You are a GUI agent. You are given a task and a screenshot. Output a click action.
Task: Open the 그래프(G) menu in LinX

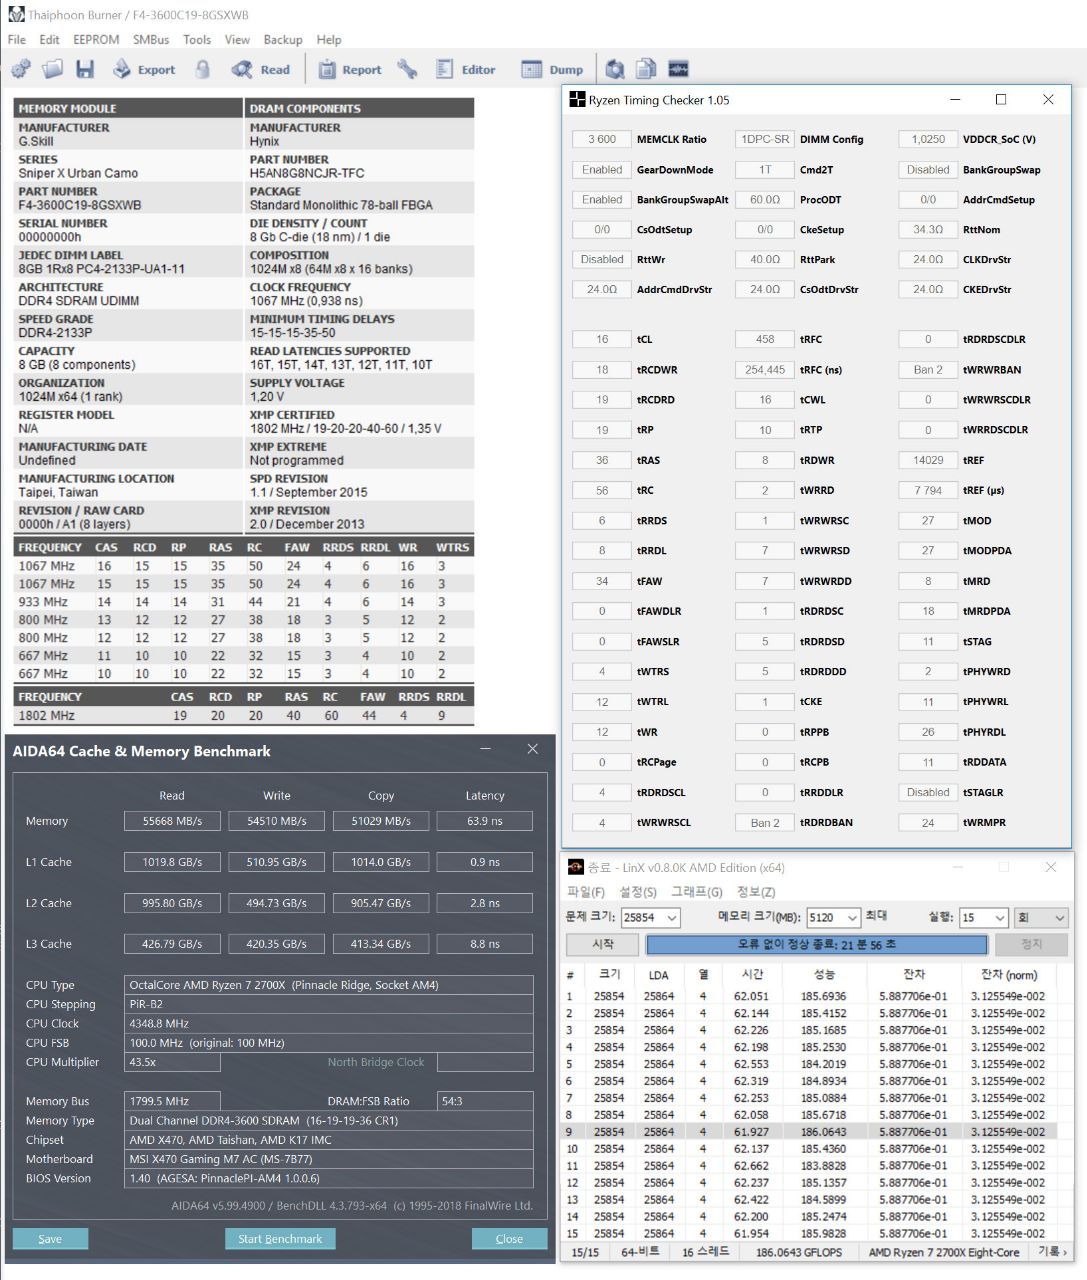point(696,892)
